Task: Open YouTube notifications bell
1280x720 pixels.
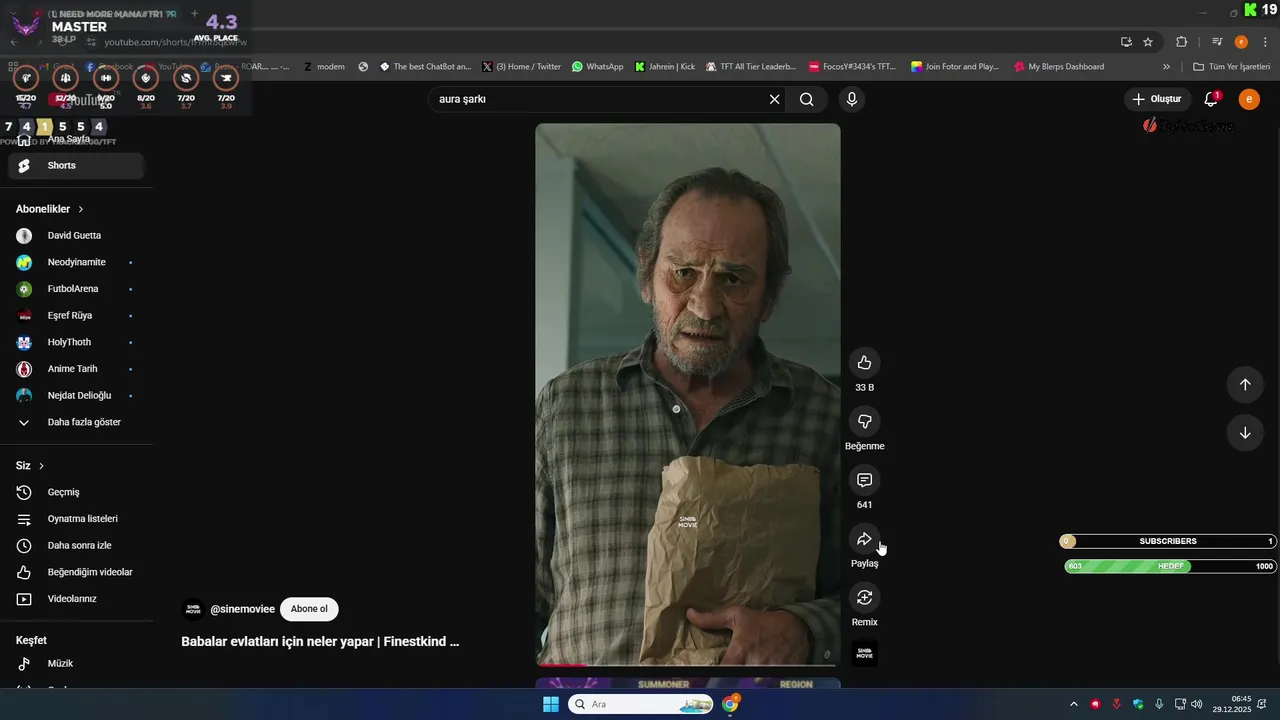Action: click(1211, 99)
